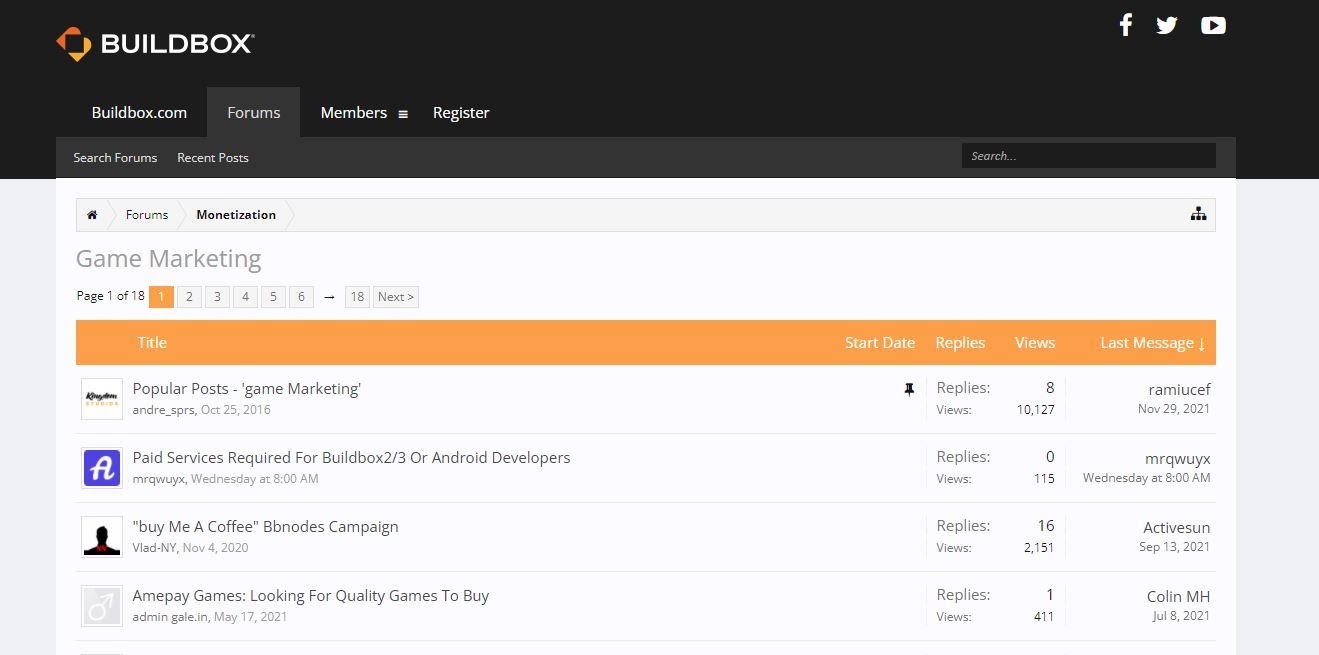Click the 16 replies count
This screenshot has width=1319, height=655.
(1046, 526)
